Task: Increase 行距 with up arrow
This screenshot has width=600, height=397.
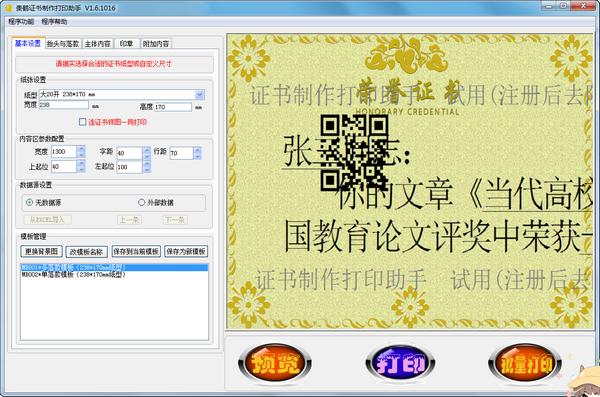Action: [x=197, y=150]
